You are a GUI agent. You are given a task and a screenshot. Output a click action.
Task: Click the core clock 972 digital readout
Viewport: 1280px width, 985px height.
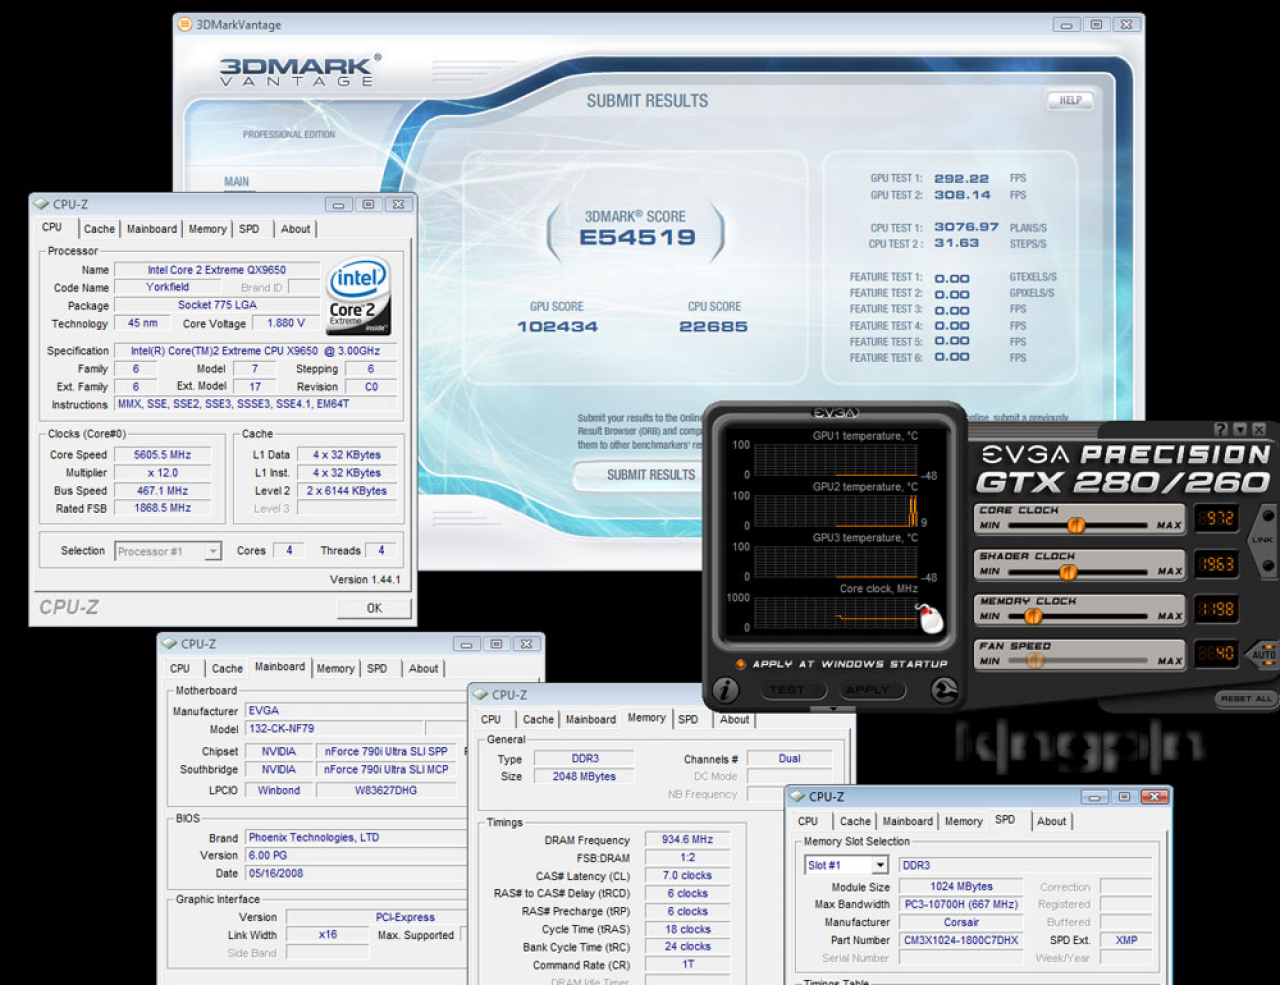(x=1216, y=518)
